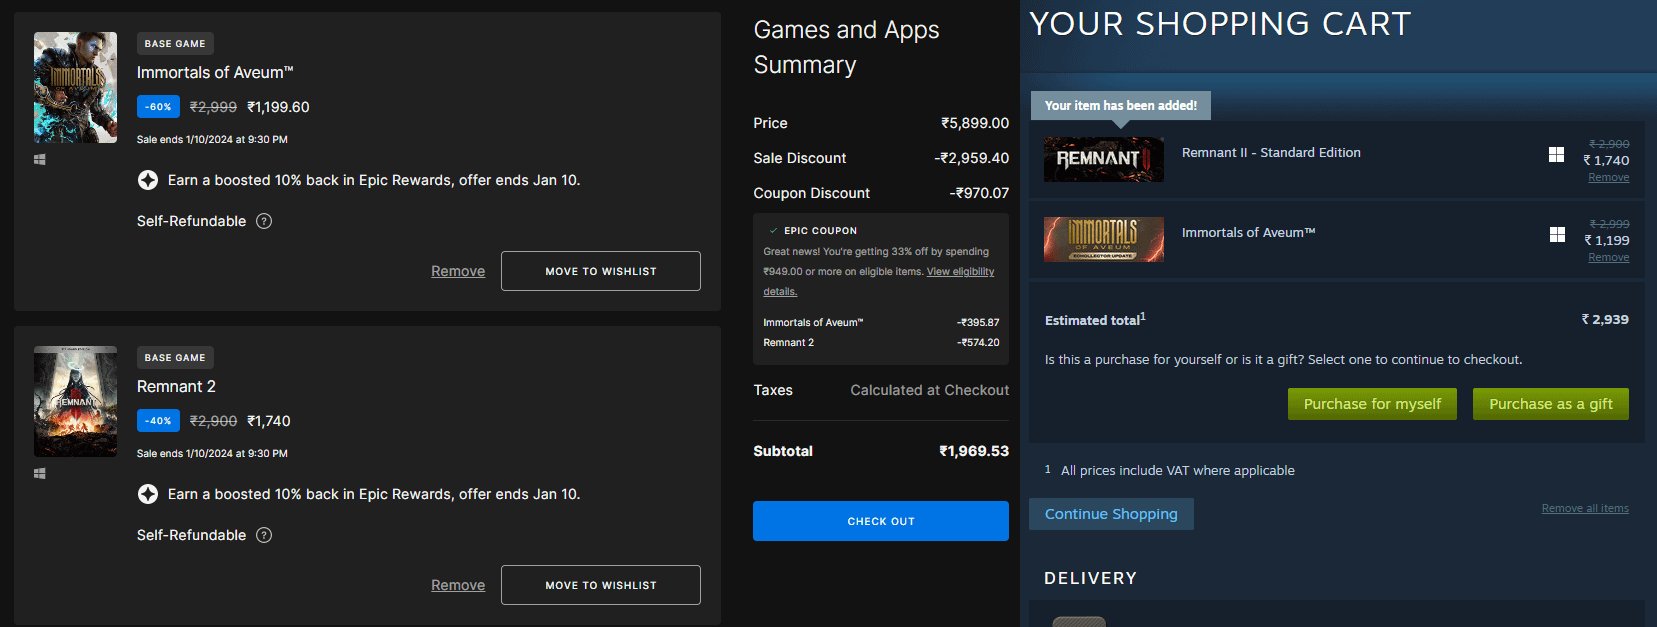Click Sale Discount value -₹2,959.40

(x=972, y=158)
